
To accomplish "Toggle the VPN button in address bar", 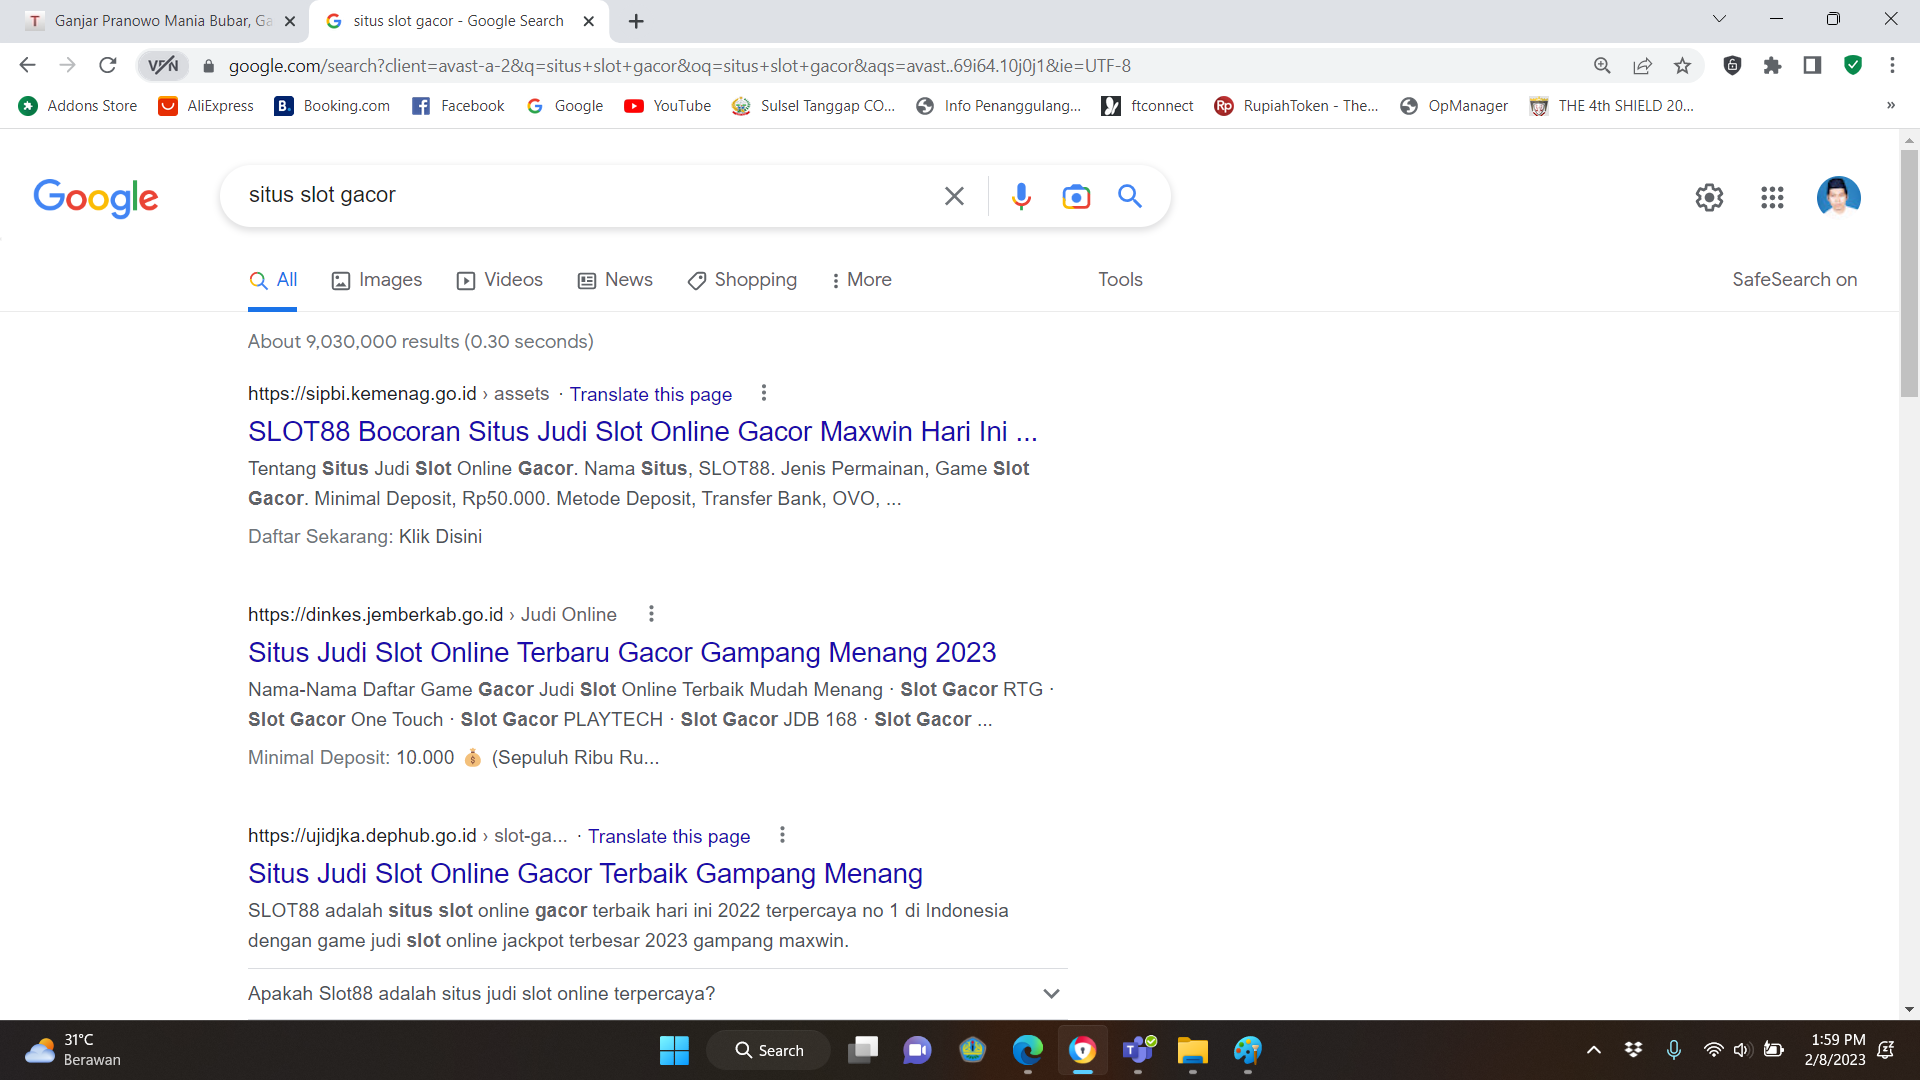I will pos(162,66).
